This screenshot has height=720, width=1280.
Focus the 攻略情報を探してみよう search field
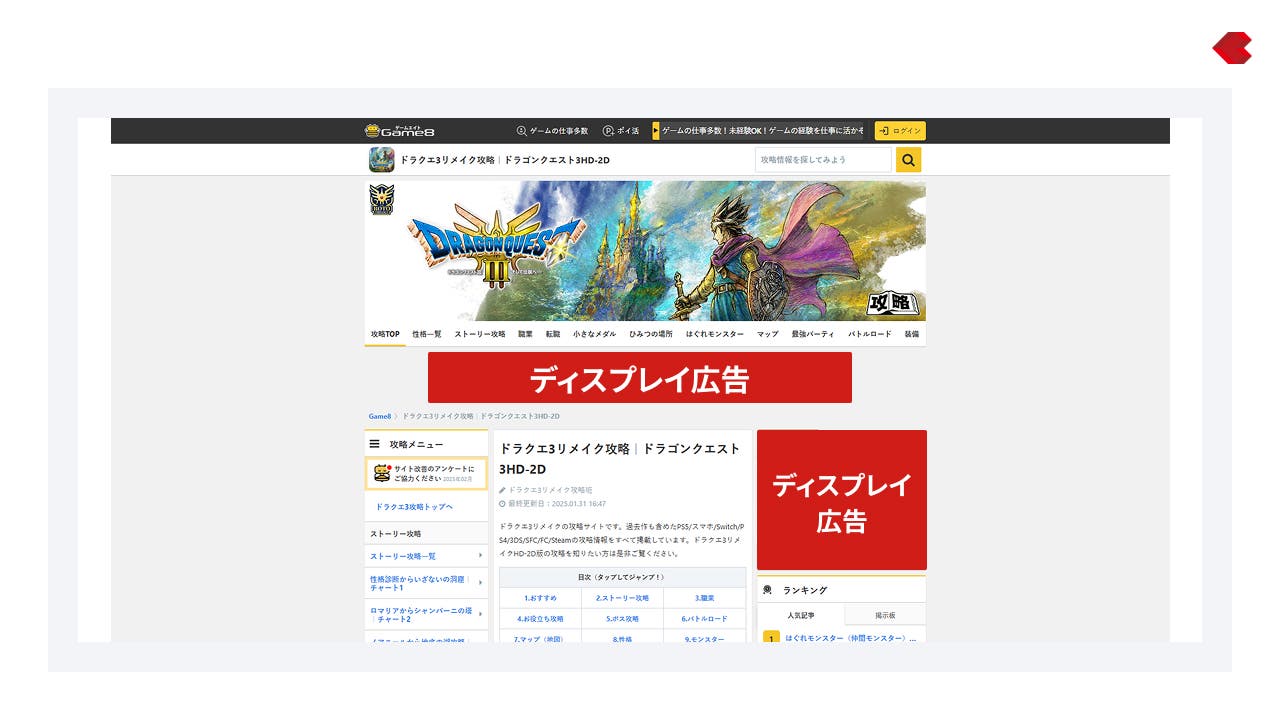click(823, 160)
